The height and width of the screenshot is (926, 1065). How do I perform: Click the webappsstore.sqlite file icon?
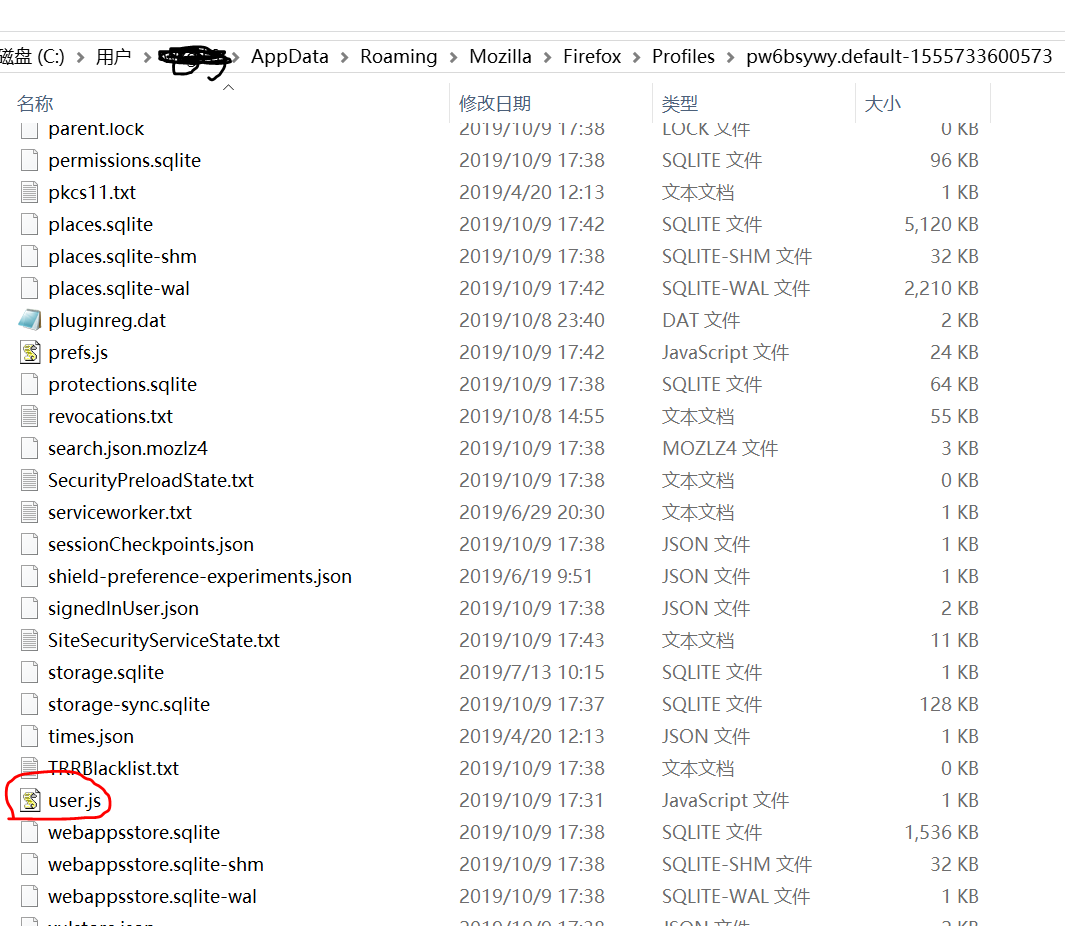[29, 832]
